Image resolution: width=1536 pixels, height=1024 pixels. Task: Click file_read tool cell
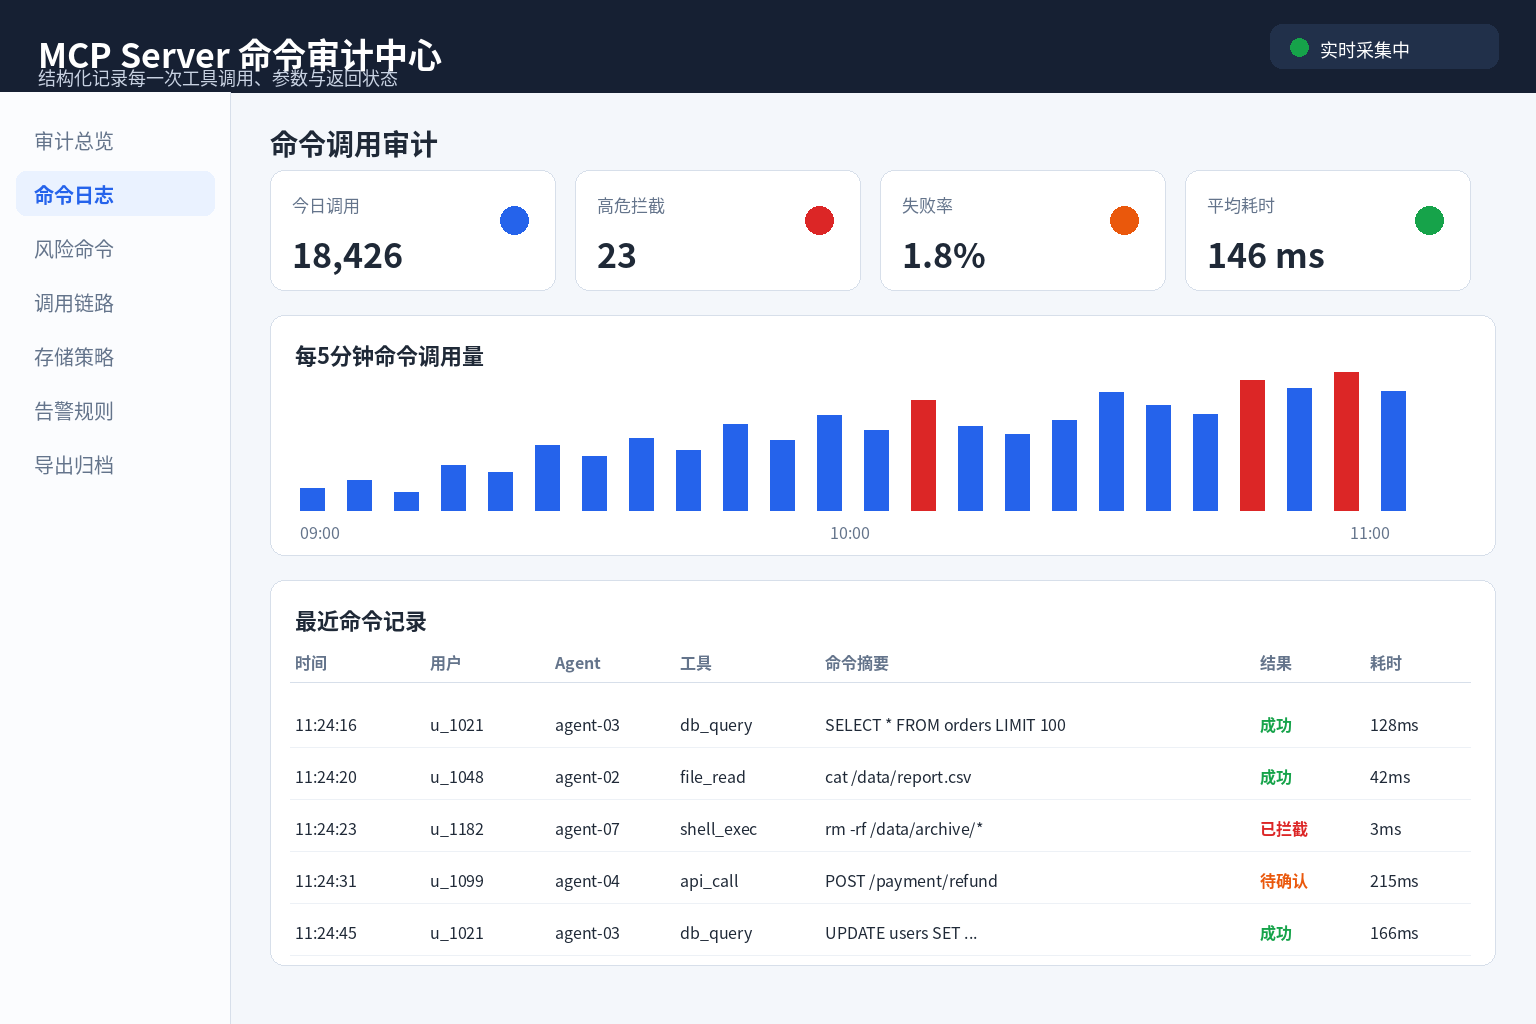click(713, 777)
